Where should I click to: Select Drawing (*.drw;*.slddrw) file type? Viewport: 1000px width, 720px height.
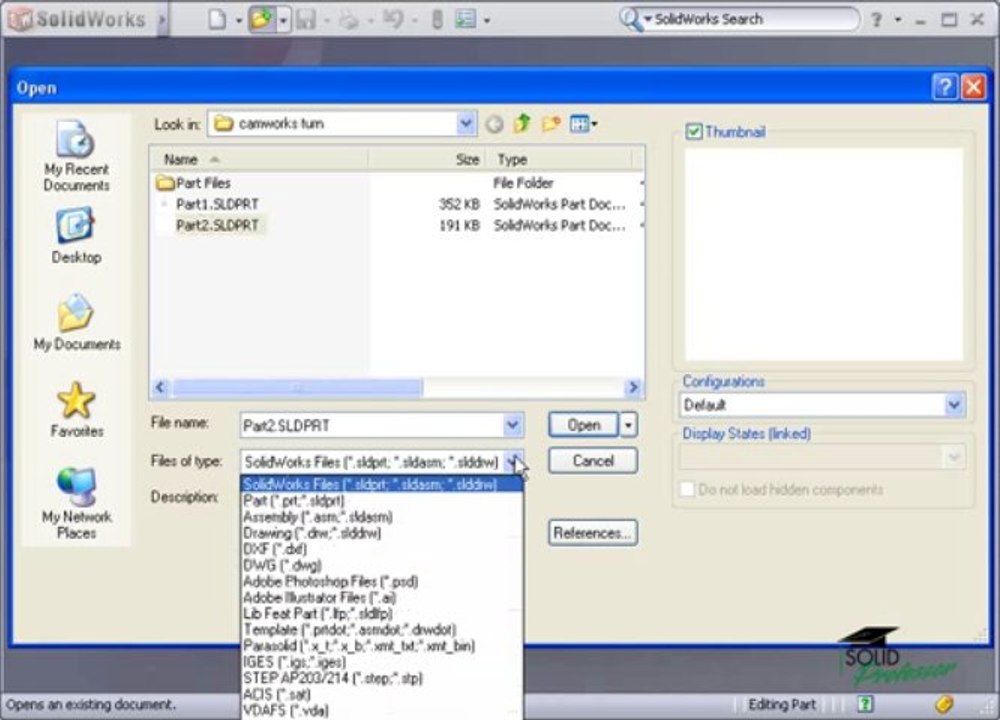[x=381, y=533]
